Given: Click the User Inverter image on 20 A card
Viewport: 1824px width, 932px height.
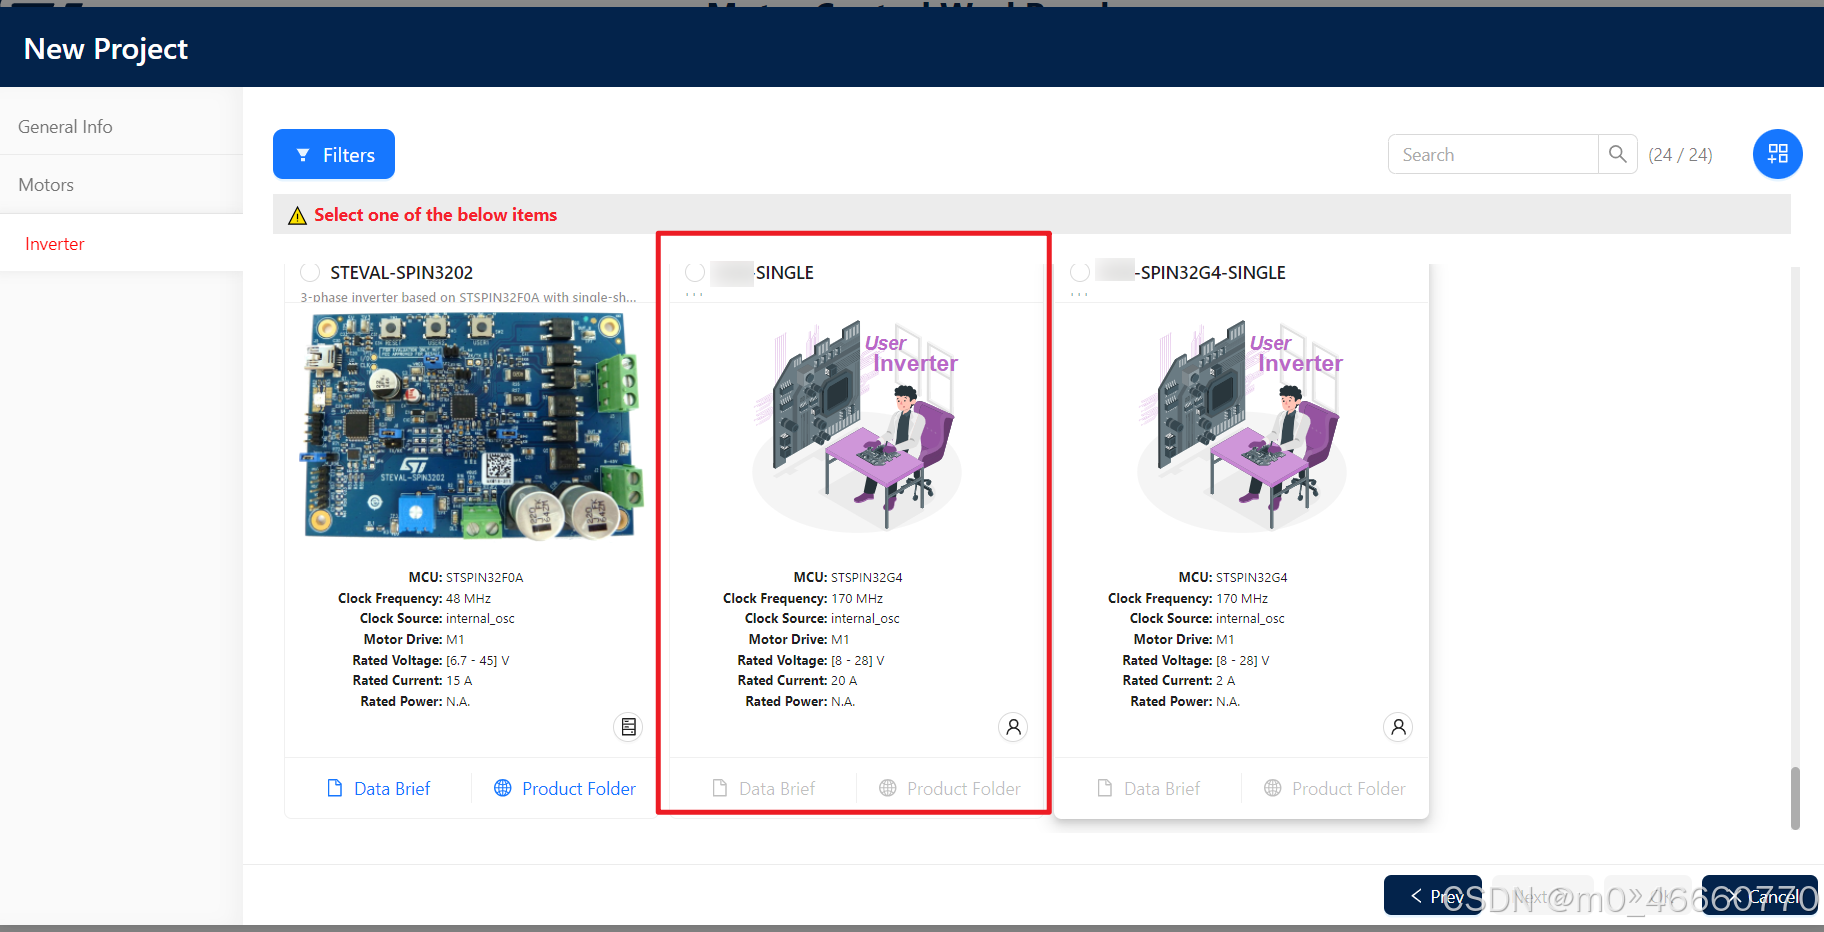Looking at the screenshot, I should pos(856,426).
